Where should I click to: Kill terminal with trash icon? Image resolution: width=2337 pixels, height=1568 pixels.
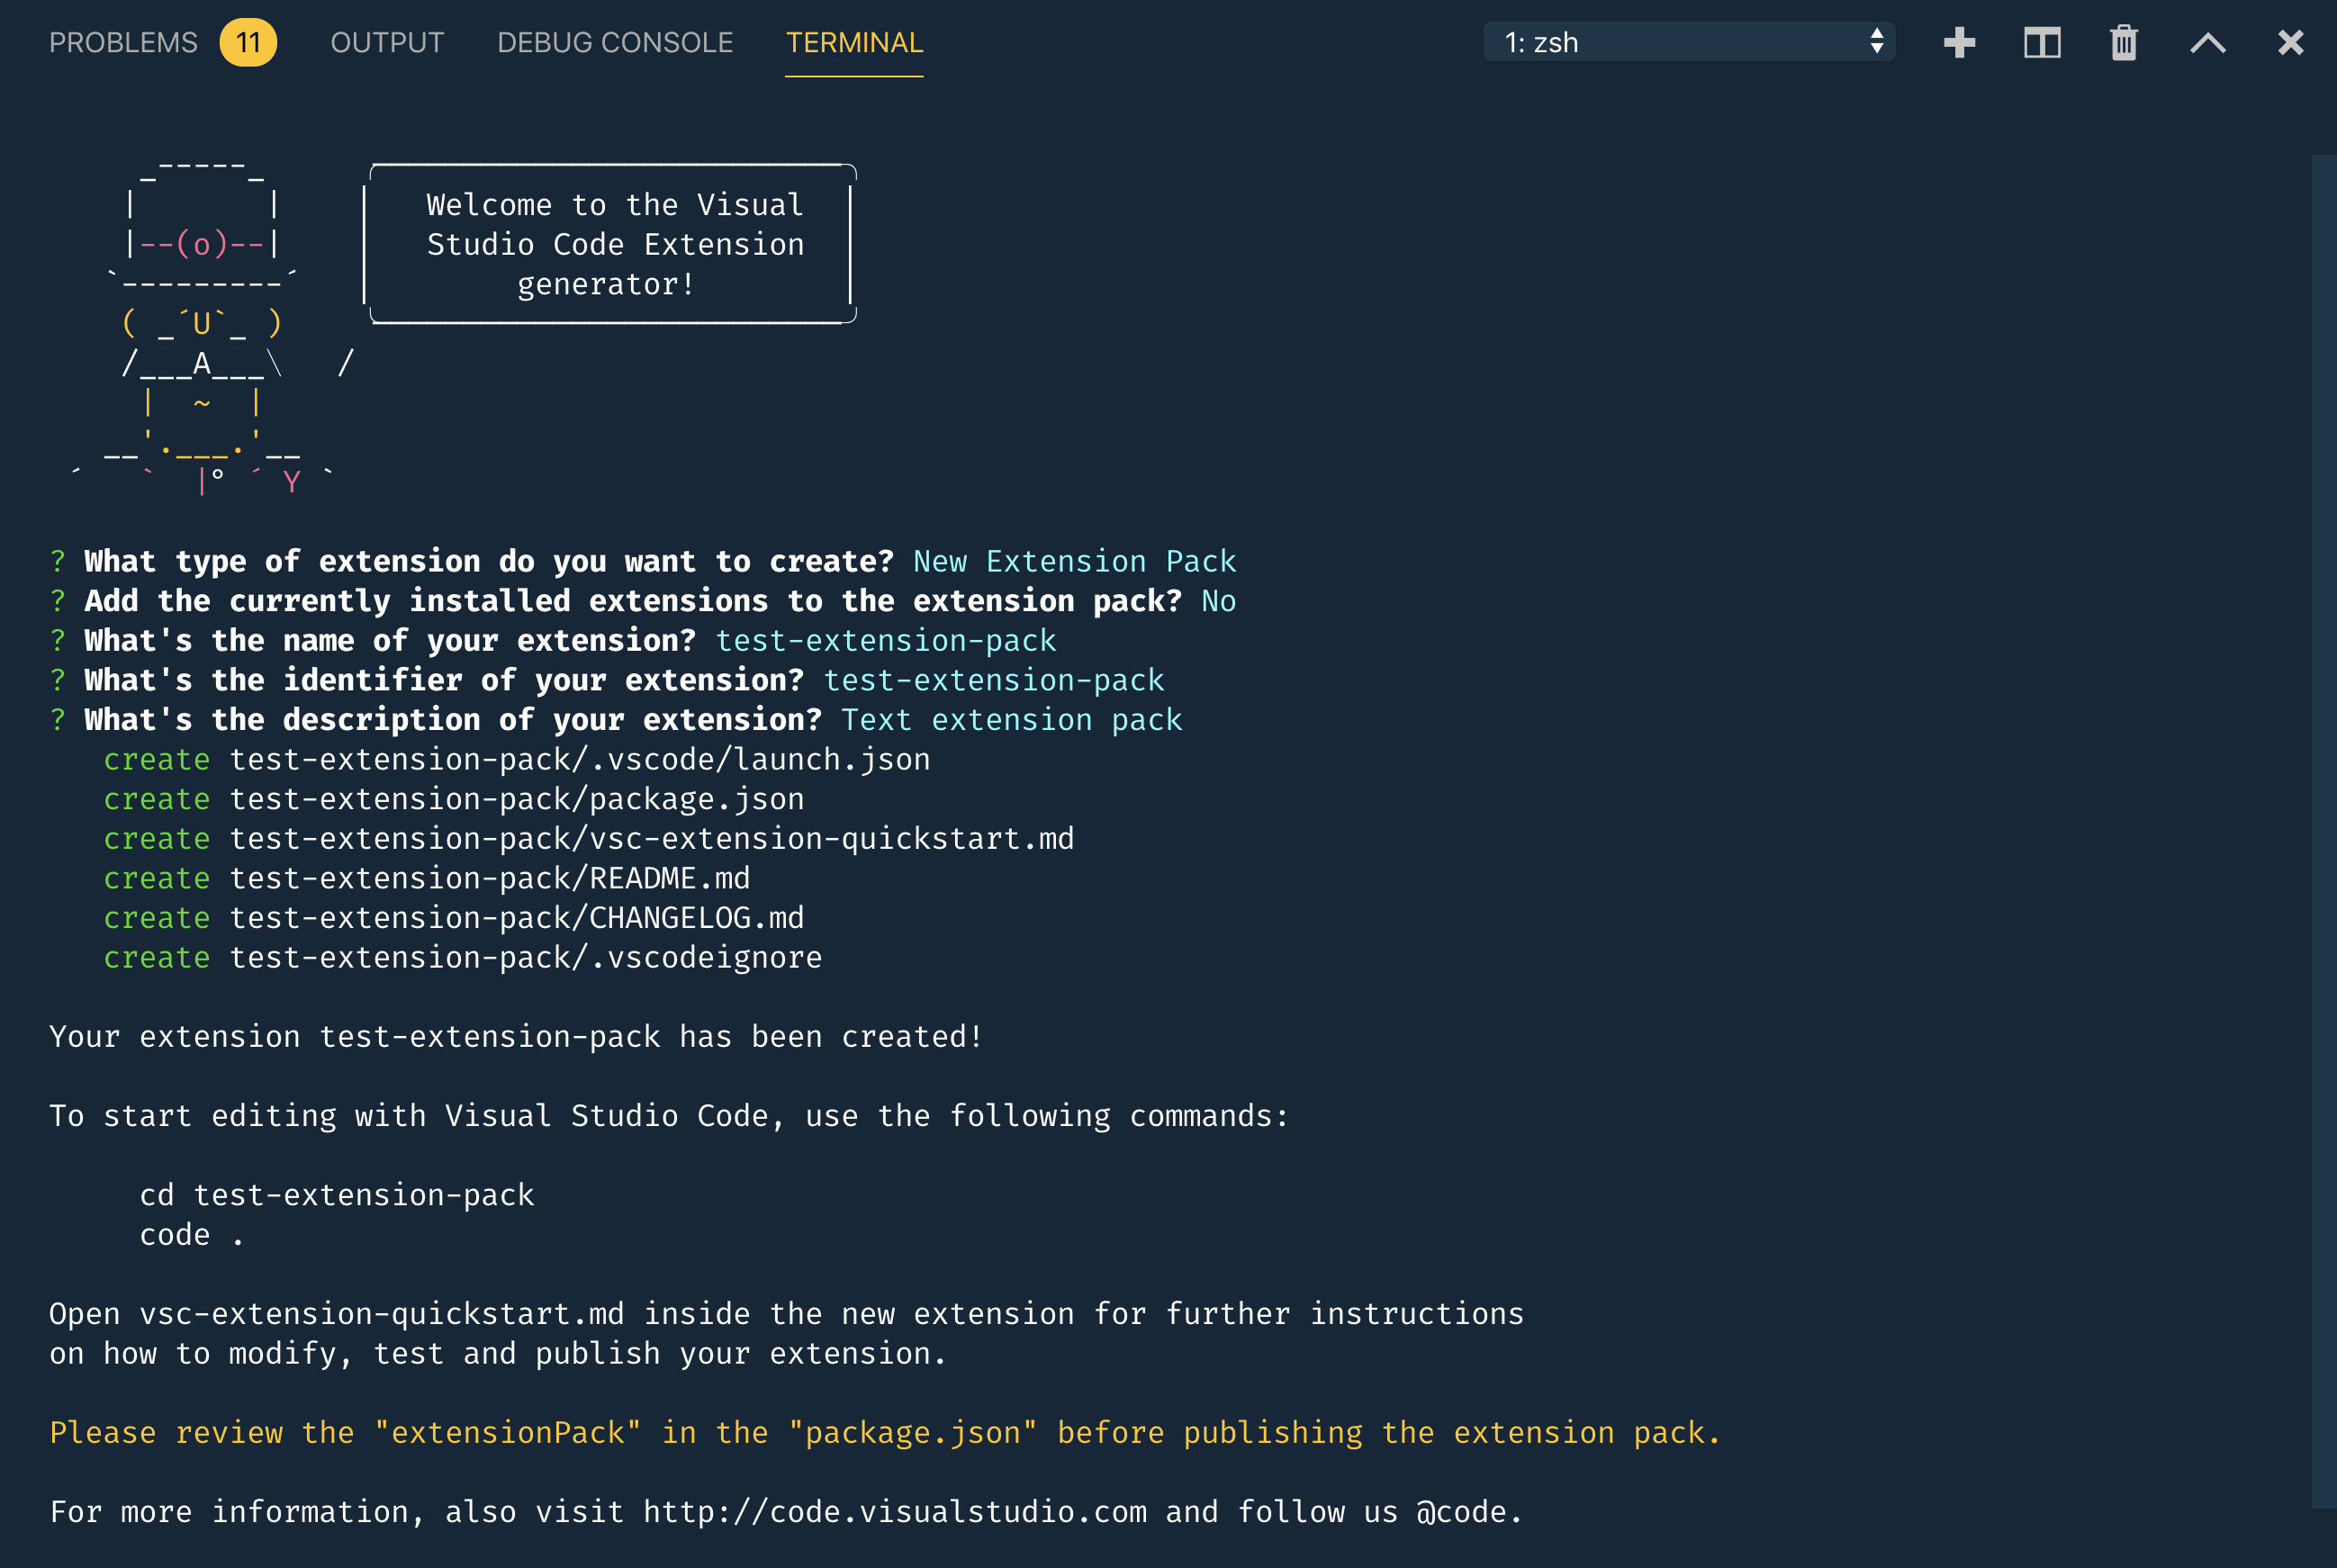pos(2124,43)
